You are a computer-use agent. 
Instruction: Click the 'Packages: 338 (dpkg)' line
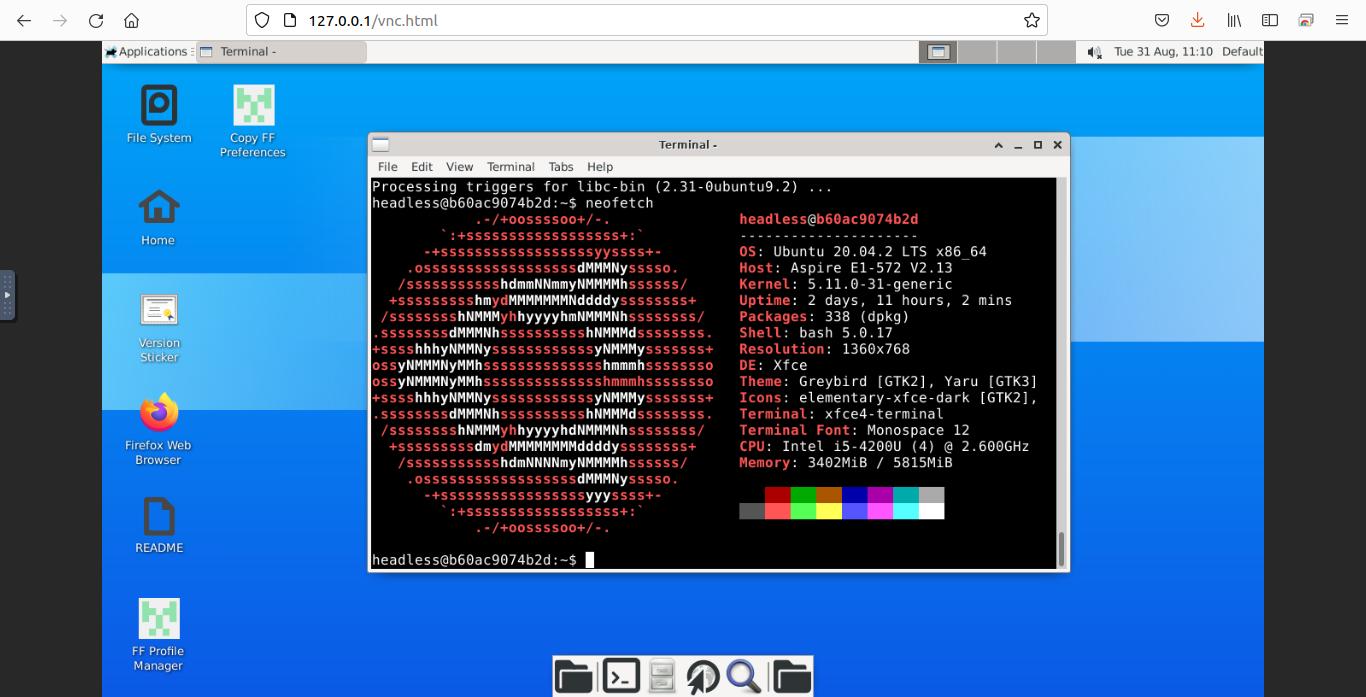pyautogui.click(x=824, y=316)
